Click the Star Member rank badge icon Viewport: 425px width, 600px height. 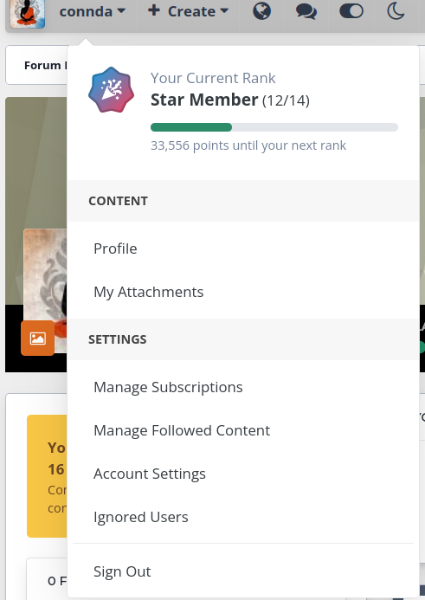(111, 90)
